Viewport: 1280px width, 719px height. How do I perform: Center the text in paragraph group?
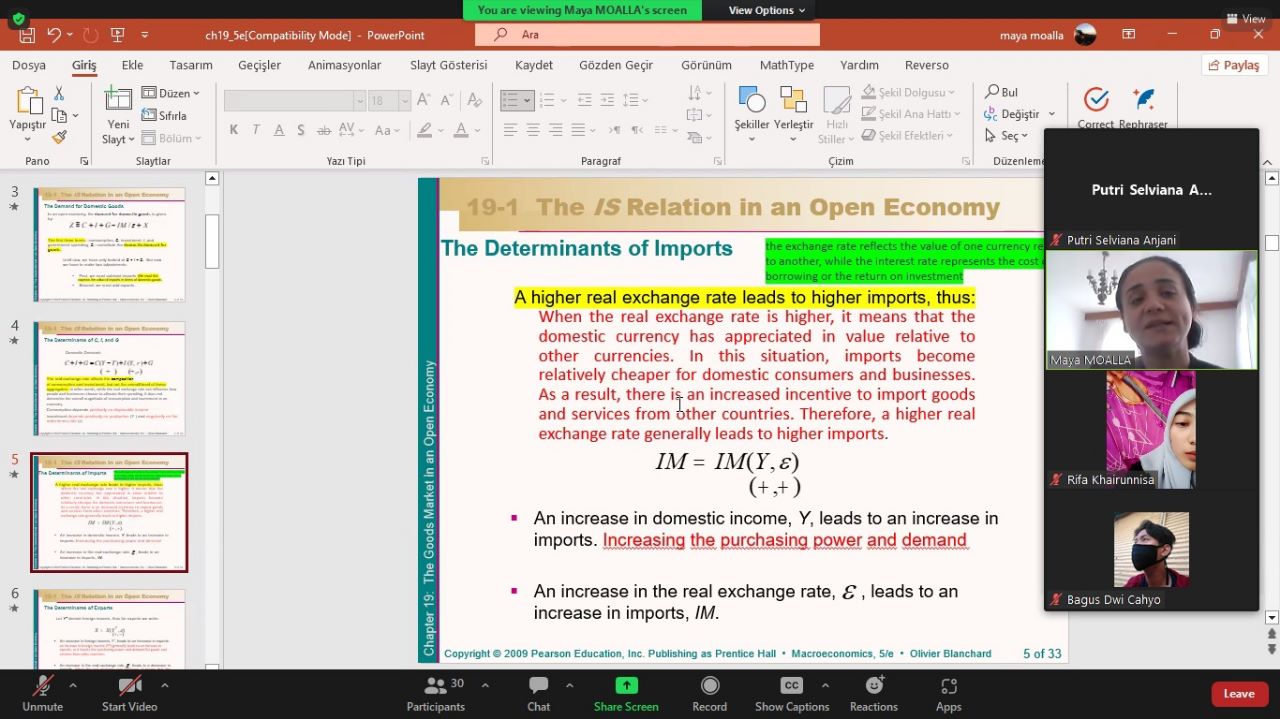tap(532, 130)
